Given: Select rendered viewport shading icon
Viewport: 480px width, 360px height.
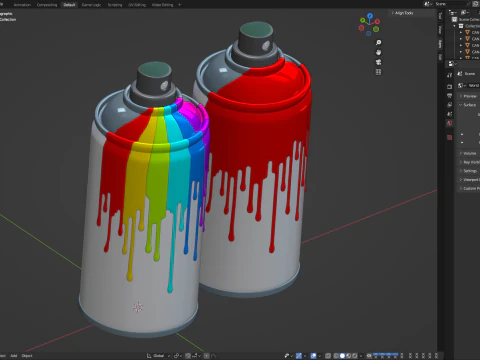Looking at the screenshot, I should click(355, 356).
